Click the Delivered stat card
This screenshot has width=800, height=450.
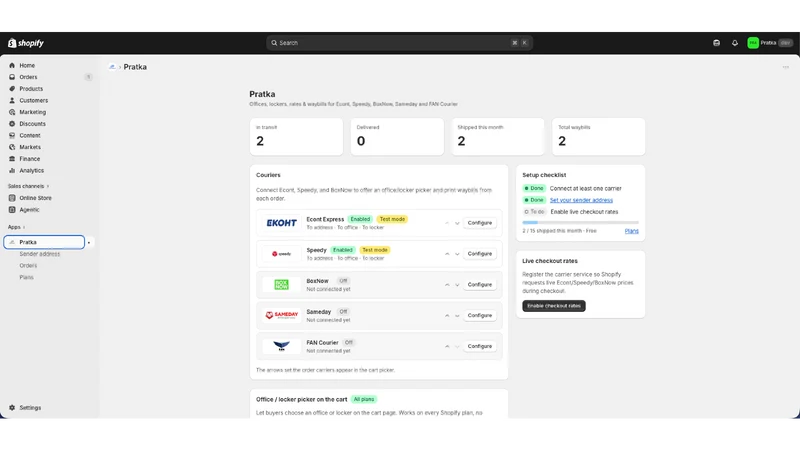tap(397, 137)
